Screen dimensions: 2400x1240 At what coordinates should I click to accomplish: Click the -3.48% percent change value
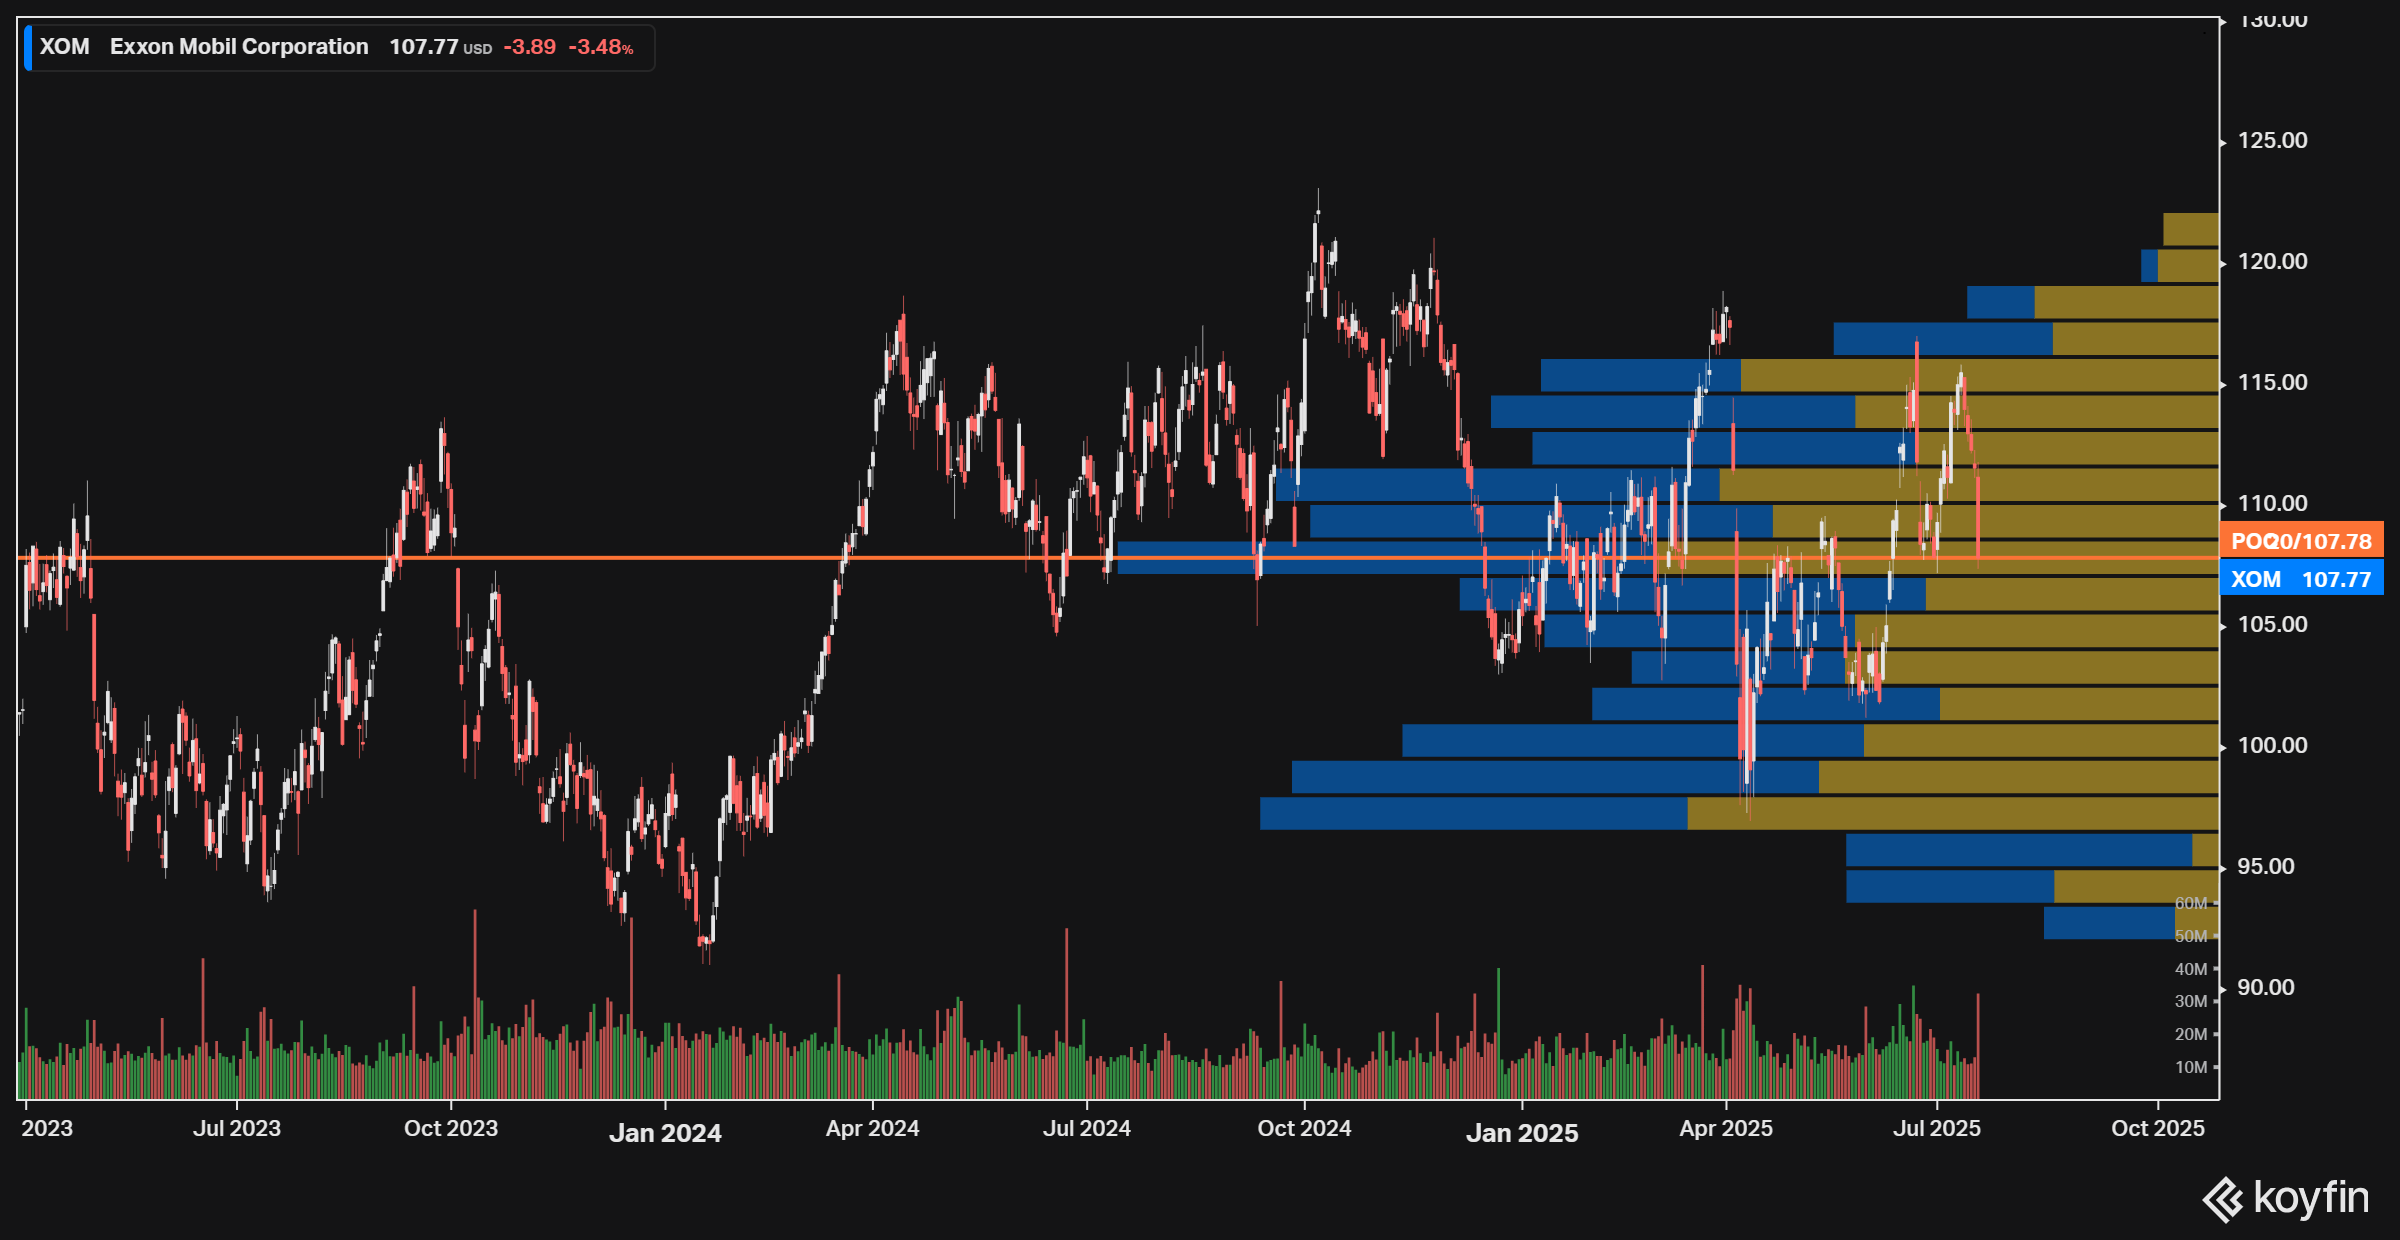point(600,47)
